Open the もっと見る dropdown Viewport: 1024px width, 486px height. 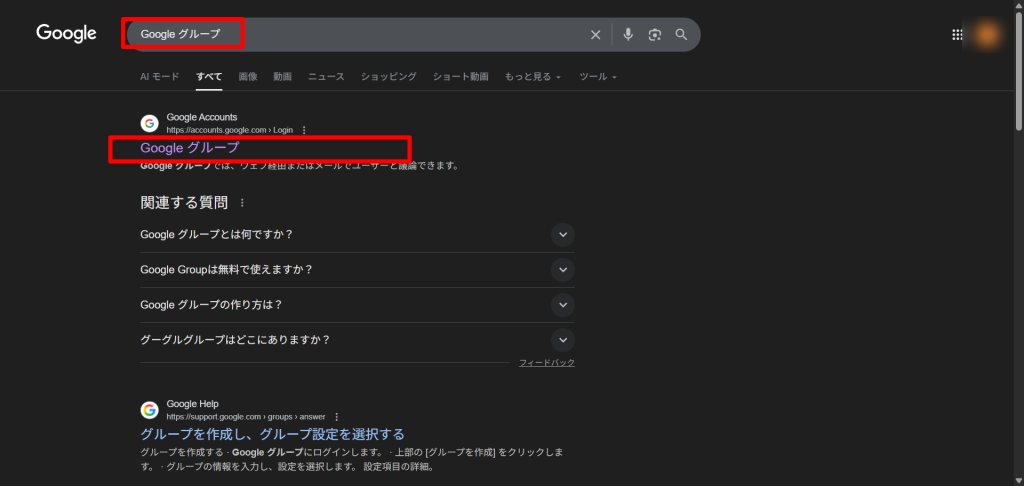tap(532, 77)
